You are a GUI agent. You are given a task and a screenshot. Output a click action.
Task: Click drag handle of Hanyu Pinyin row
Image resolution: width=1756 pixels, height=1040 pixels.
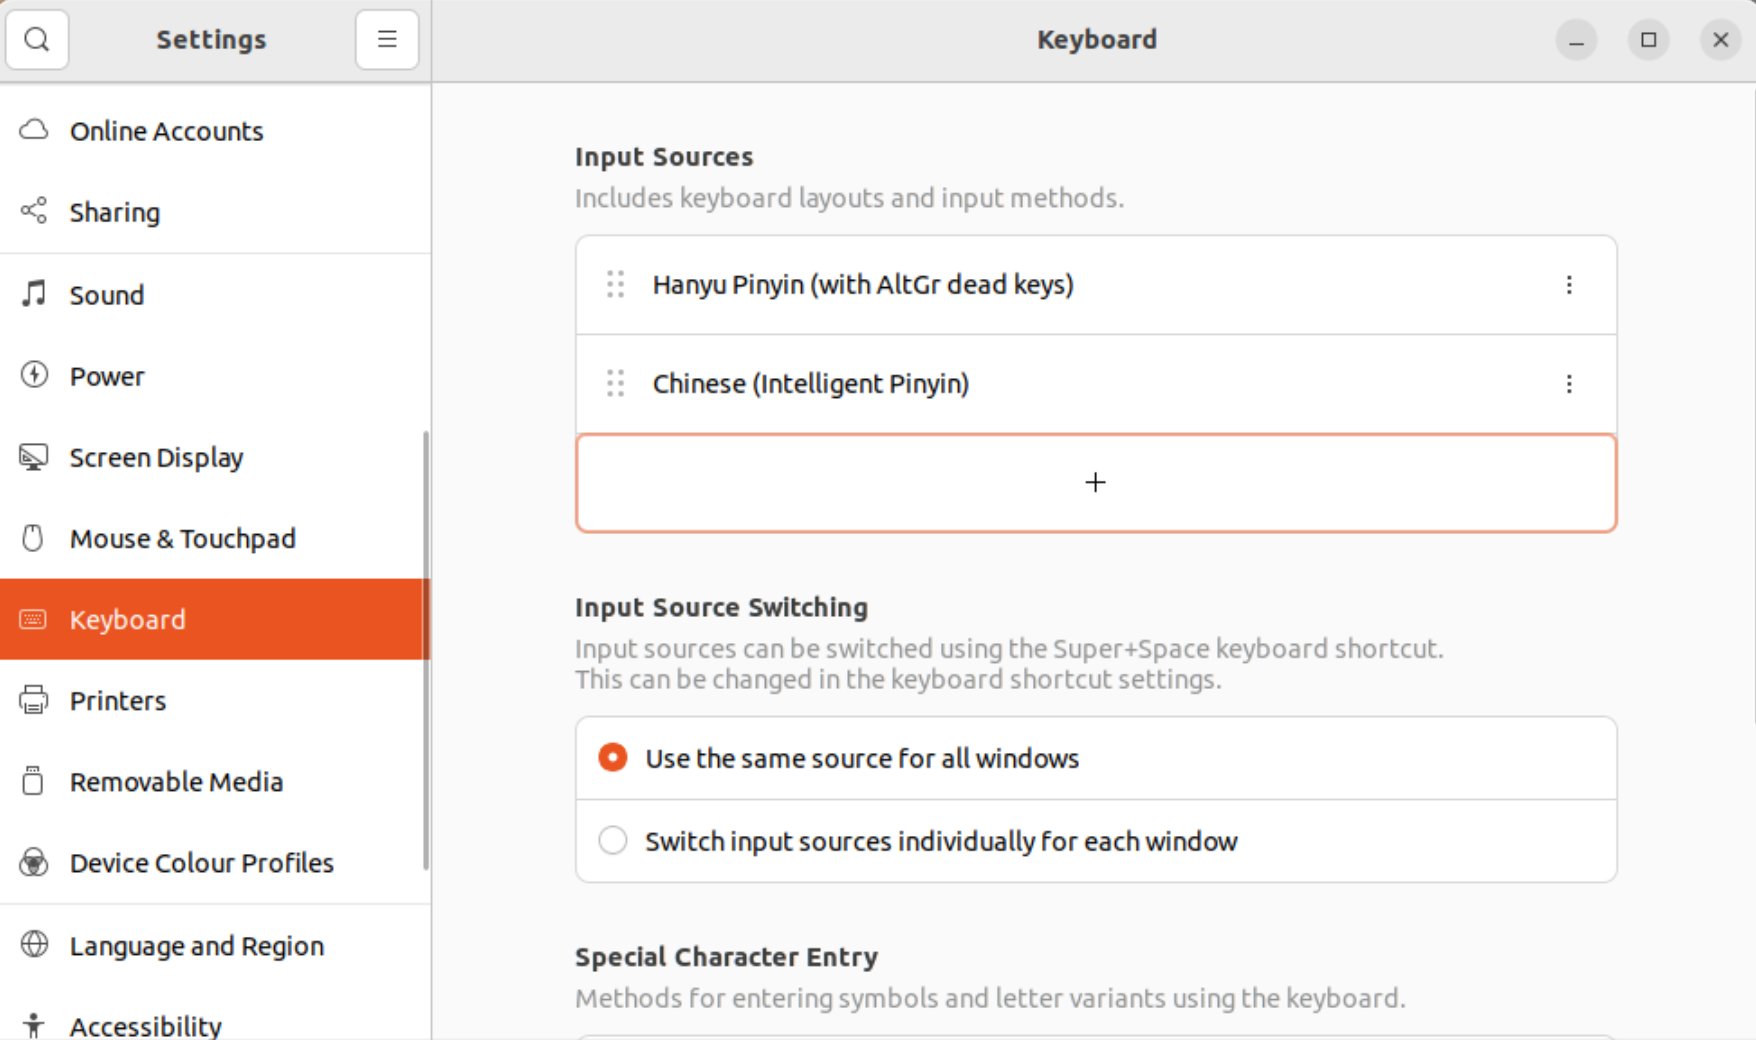(x=616, y=285)
